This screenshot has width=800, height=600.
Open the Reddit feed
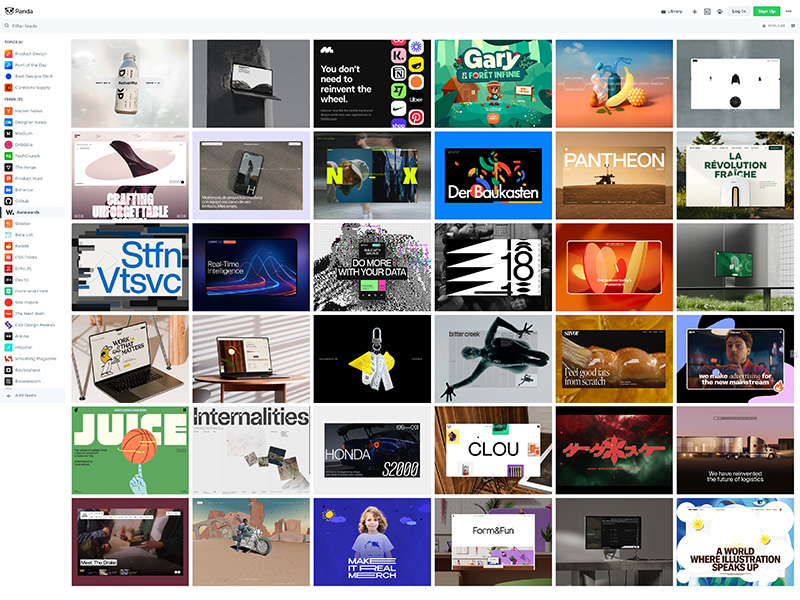coord(21,243)
